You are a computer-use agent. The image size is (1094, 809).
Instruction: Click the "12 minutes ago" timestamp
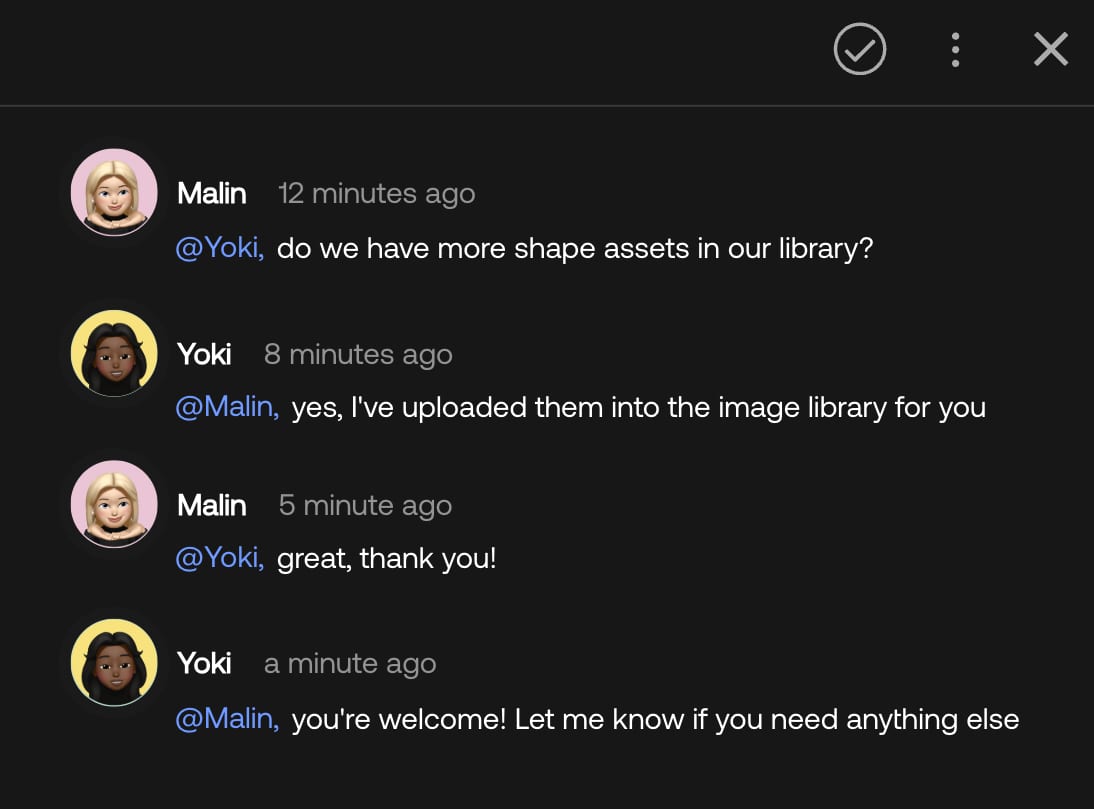click(376, 193)
